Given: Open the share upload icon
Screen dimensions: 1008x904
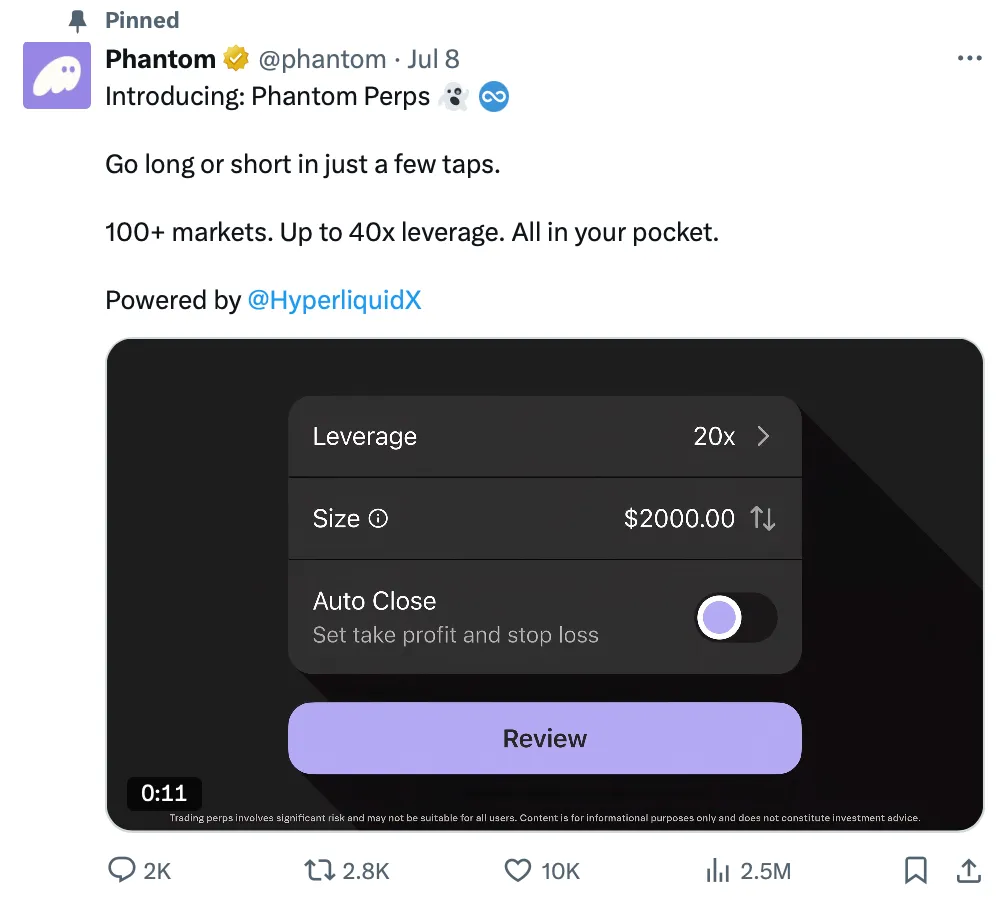Looking at the screenshot, I should [970, 870].
